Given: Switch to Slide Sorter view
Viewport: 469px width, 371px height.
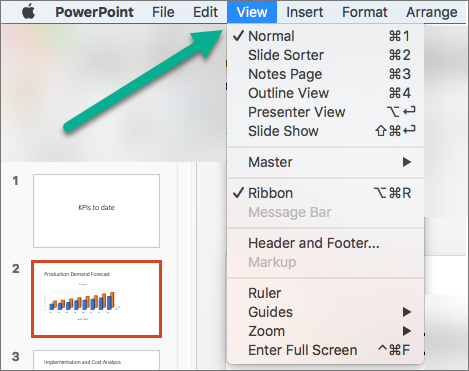Looking at the screenshot, I should (325, 55).
